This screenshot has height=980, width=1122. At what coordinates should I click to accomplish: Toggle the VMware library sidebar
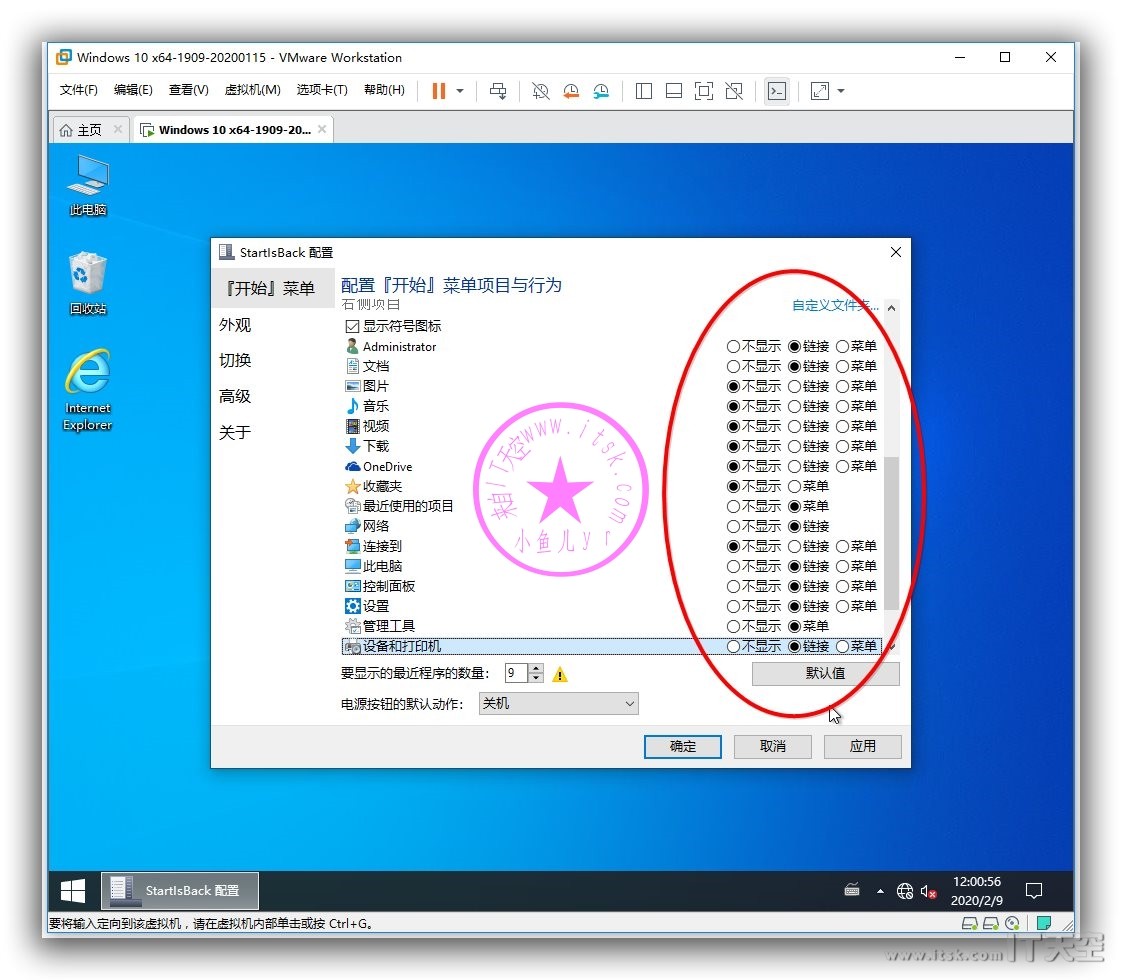pos(643,91)
